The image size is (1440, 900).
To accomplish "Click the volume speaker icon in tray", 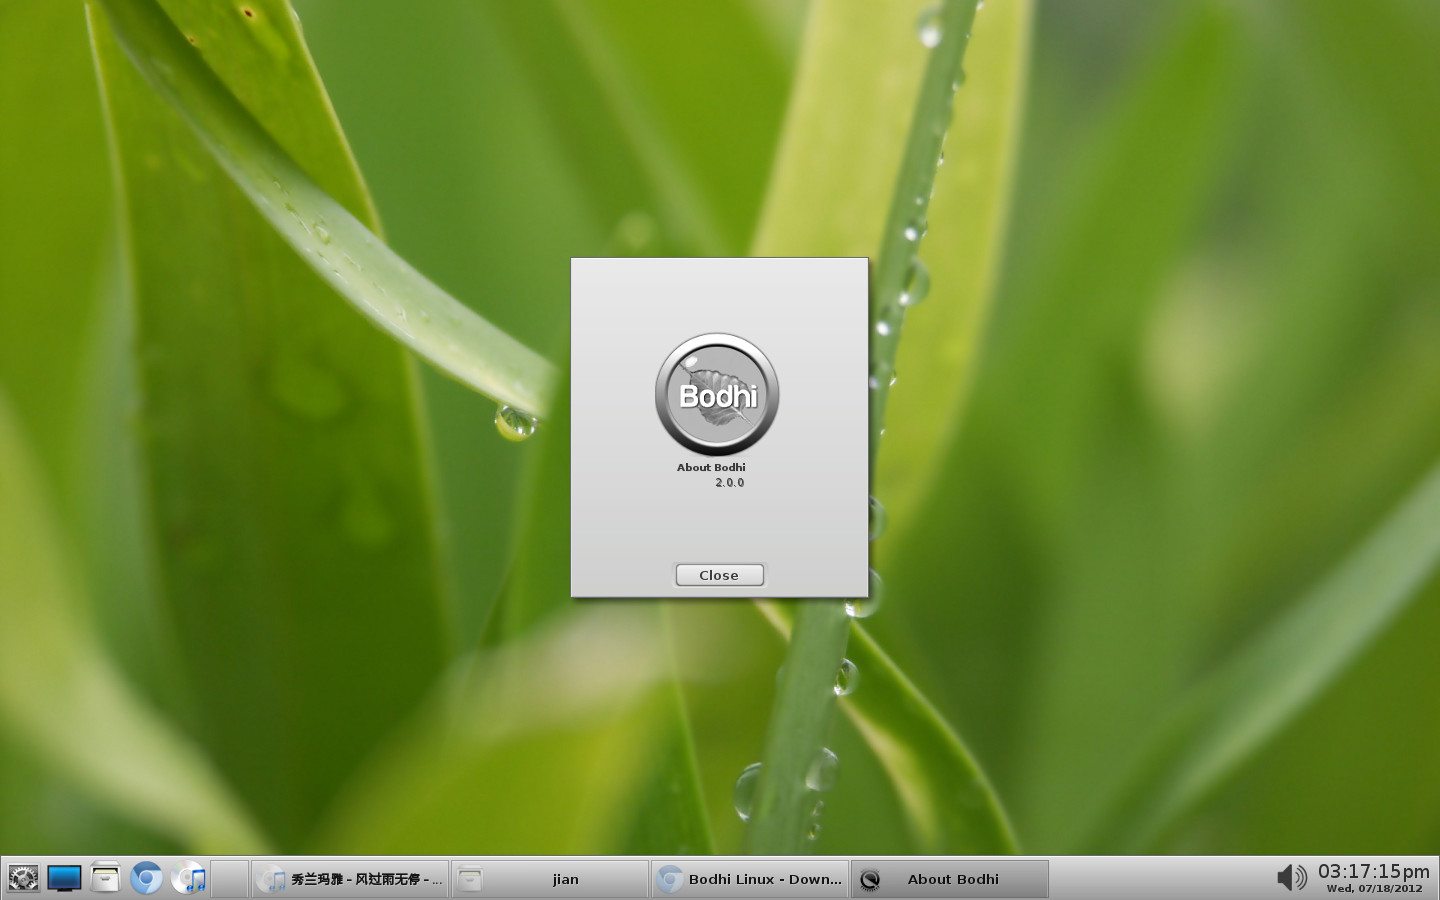I will pos(1292,878).
